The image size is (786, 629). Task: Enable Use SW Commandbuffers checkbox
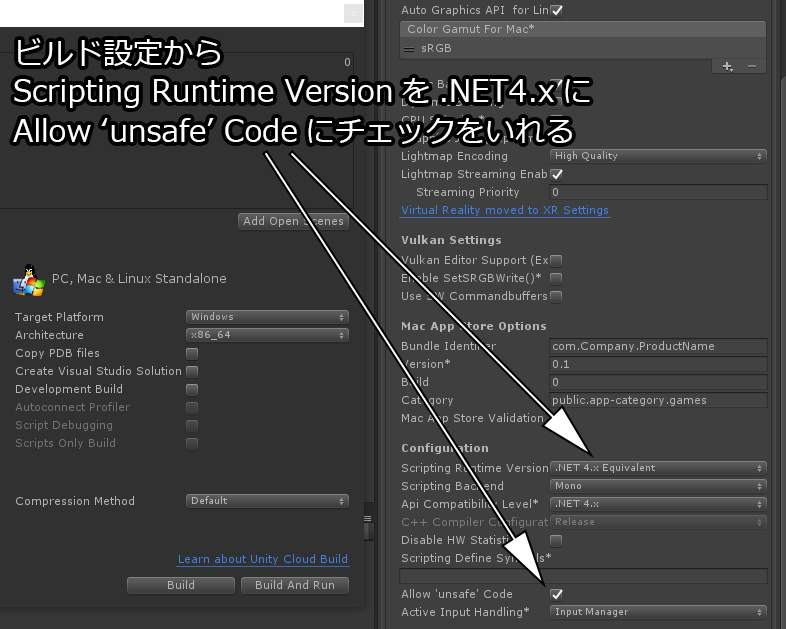pyautogui.click(x=556, y=297)
